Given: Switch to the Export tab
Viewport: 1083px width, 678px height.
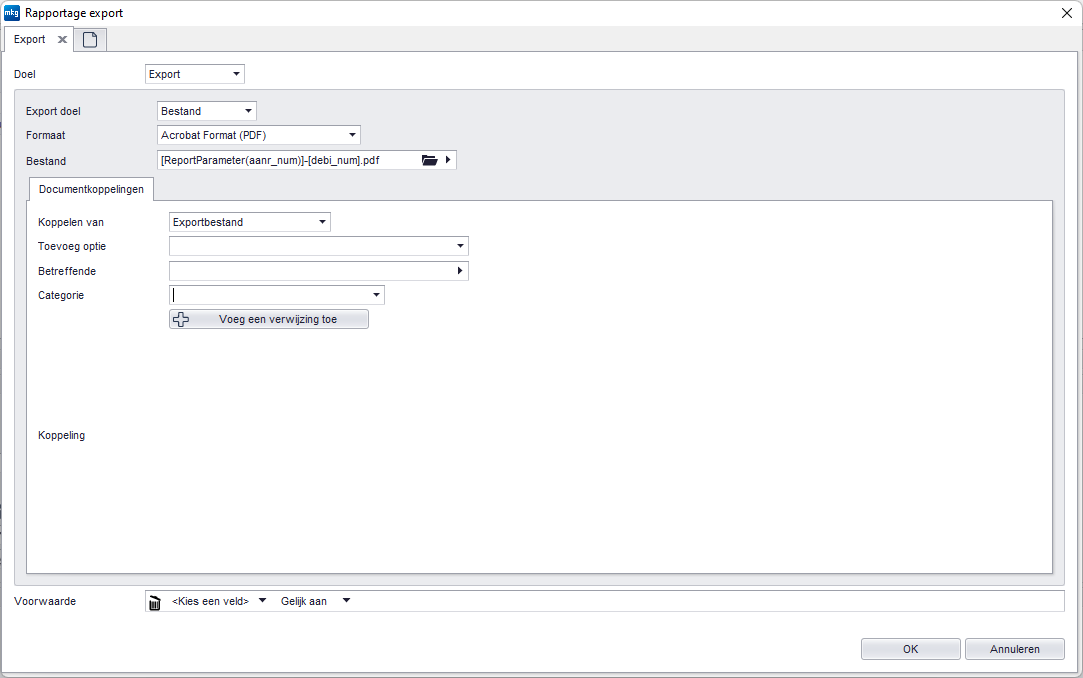Looking at the screenshot, I should [30, 40].
